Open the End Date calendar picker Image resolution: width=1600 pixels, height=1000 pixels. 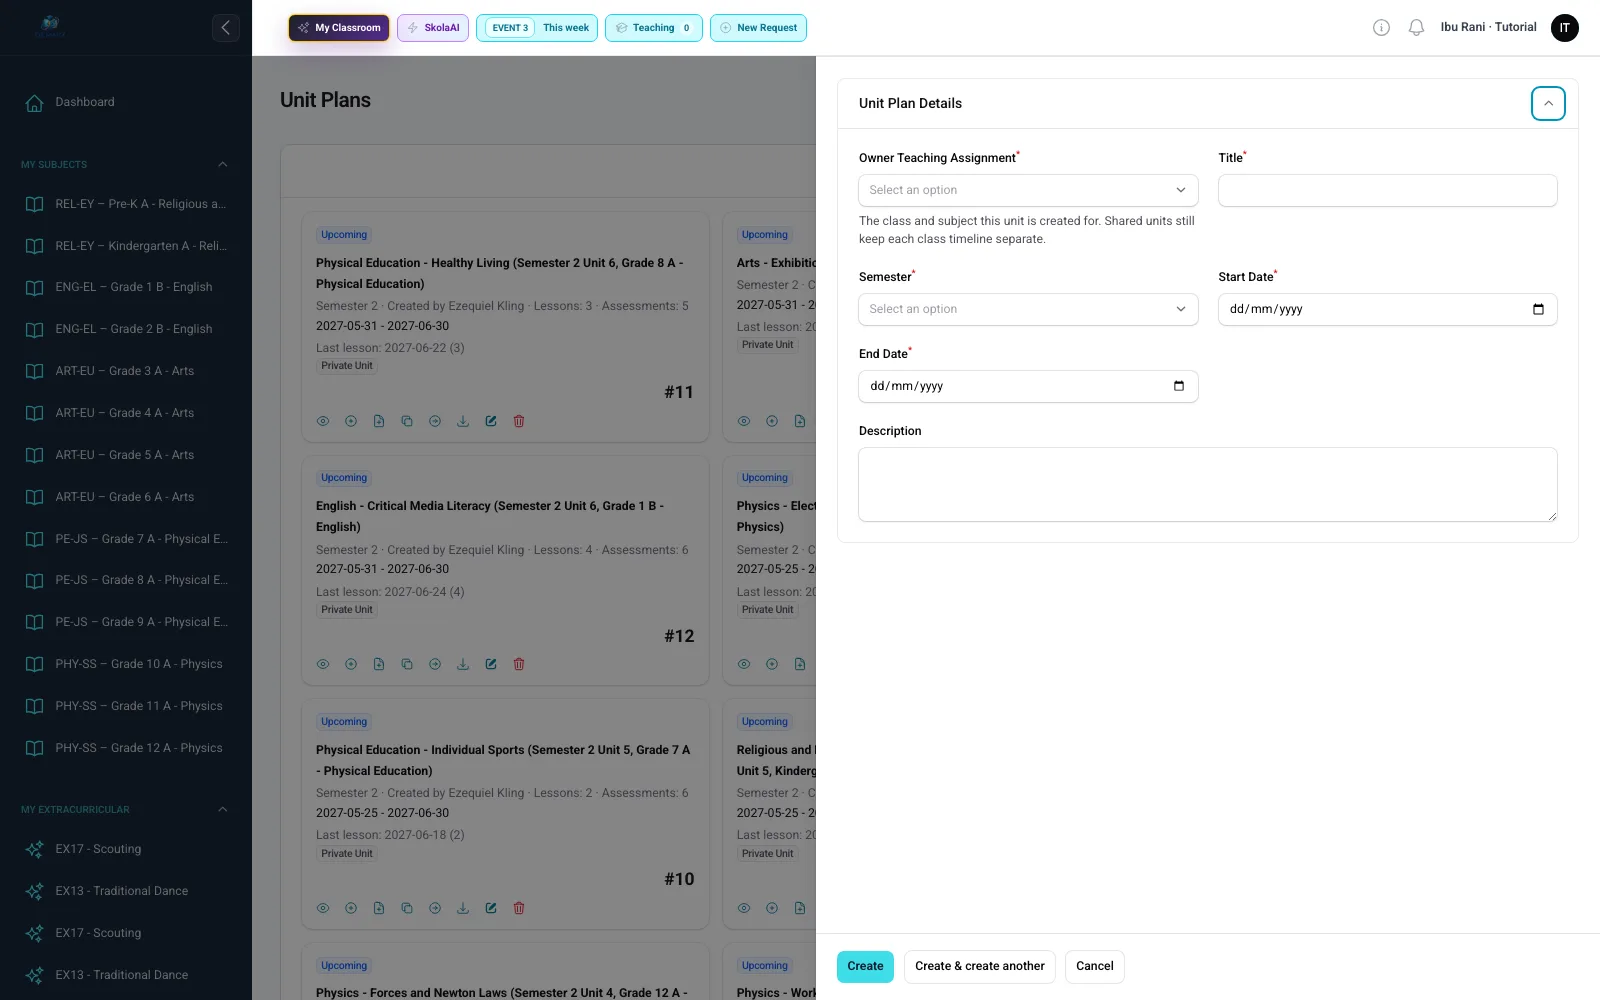point(1179,386)
